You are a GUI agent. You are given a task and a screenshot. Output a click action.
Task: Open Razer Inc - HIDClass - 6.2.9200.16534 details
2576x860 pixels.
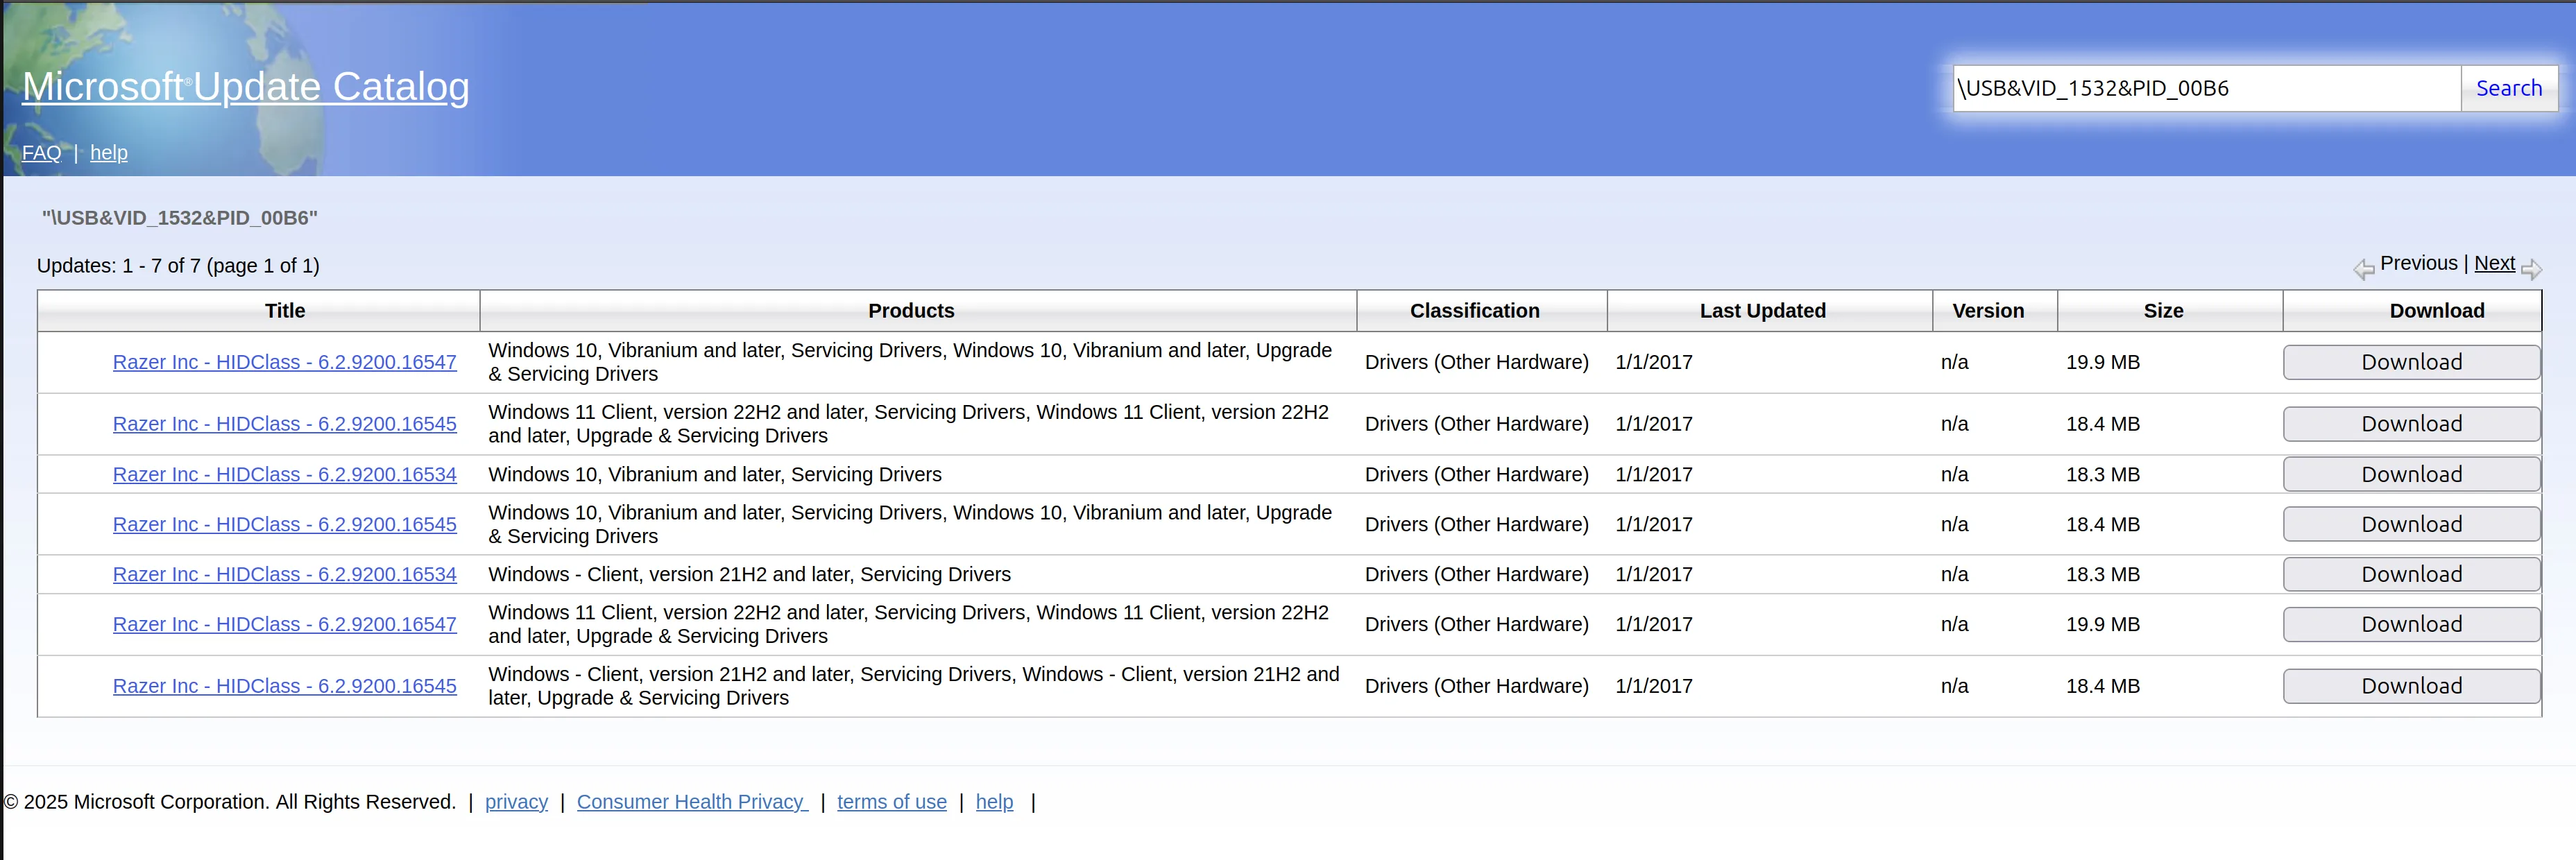pos(285,474)
